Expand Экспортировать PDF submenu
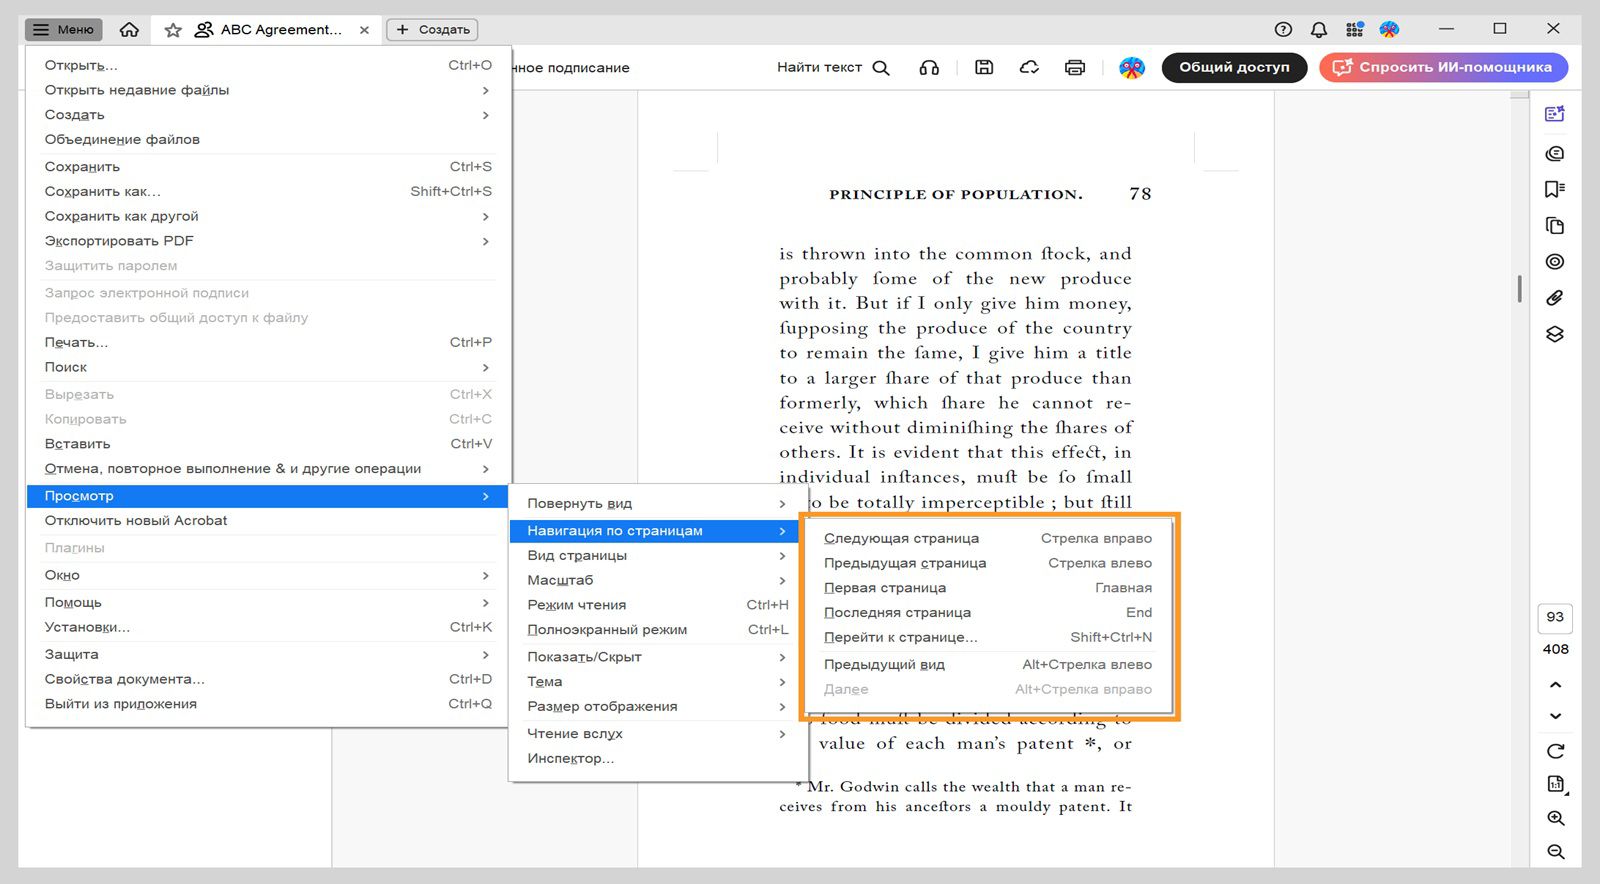Viewport: 1600px width, 884px height. tap(268, 241)
